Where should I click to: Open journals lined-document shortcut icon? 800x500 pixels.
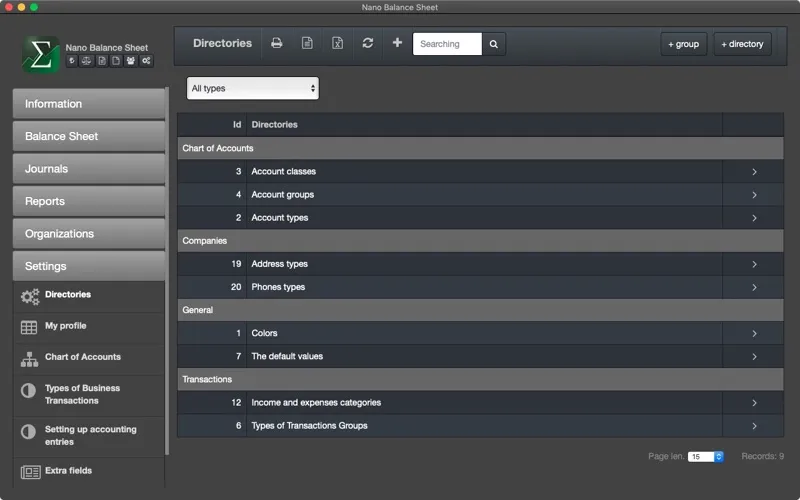click(x=102, y=61)
